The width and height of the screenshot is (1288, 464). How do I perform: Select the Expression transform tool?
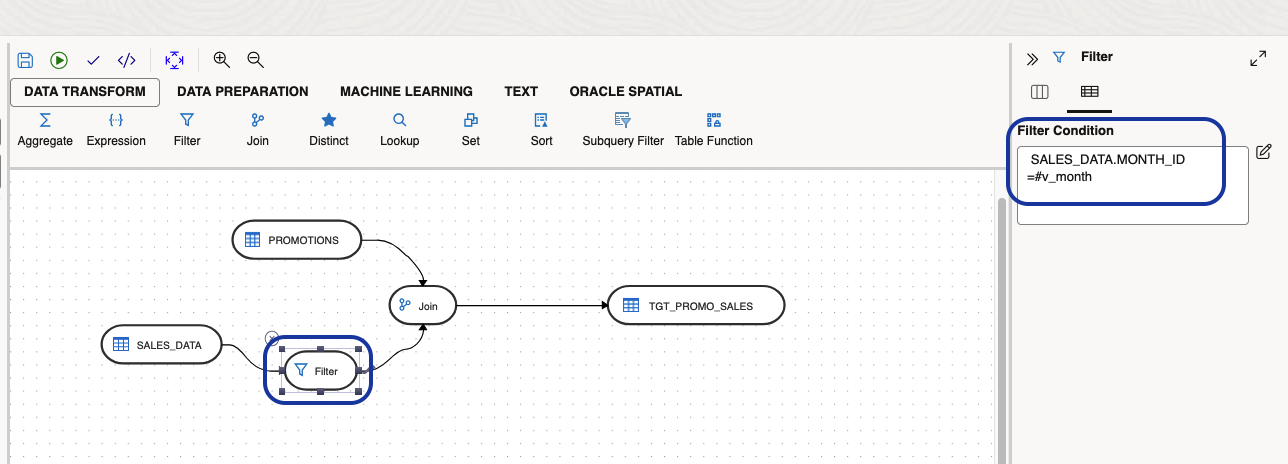tap(116, 130)
